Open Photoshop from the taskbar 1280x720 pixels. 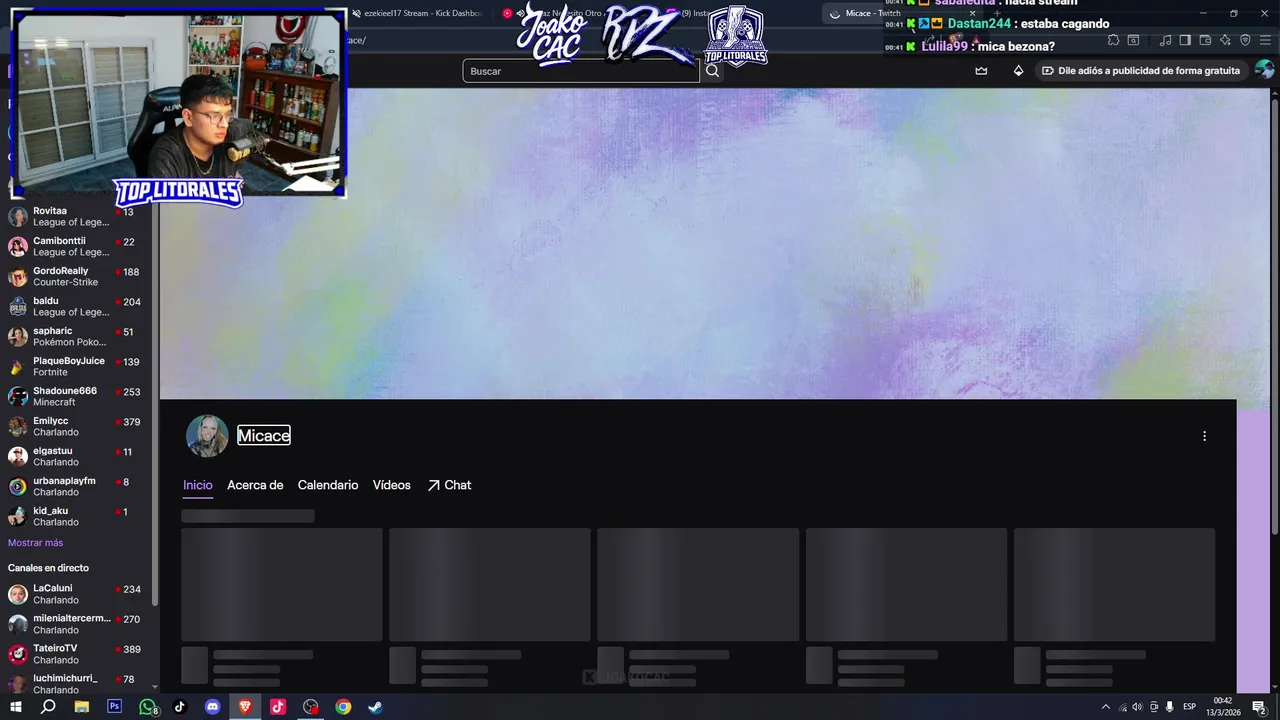(x=114, y=706)
